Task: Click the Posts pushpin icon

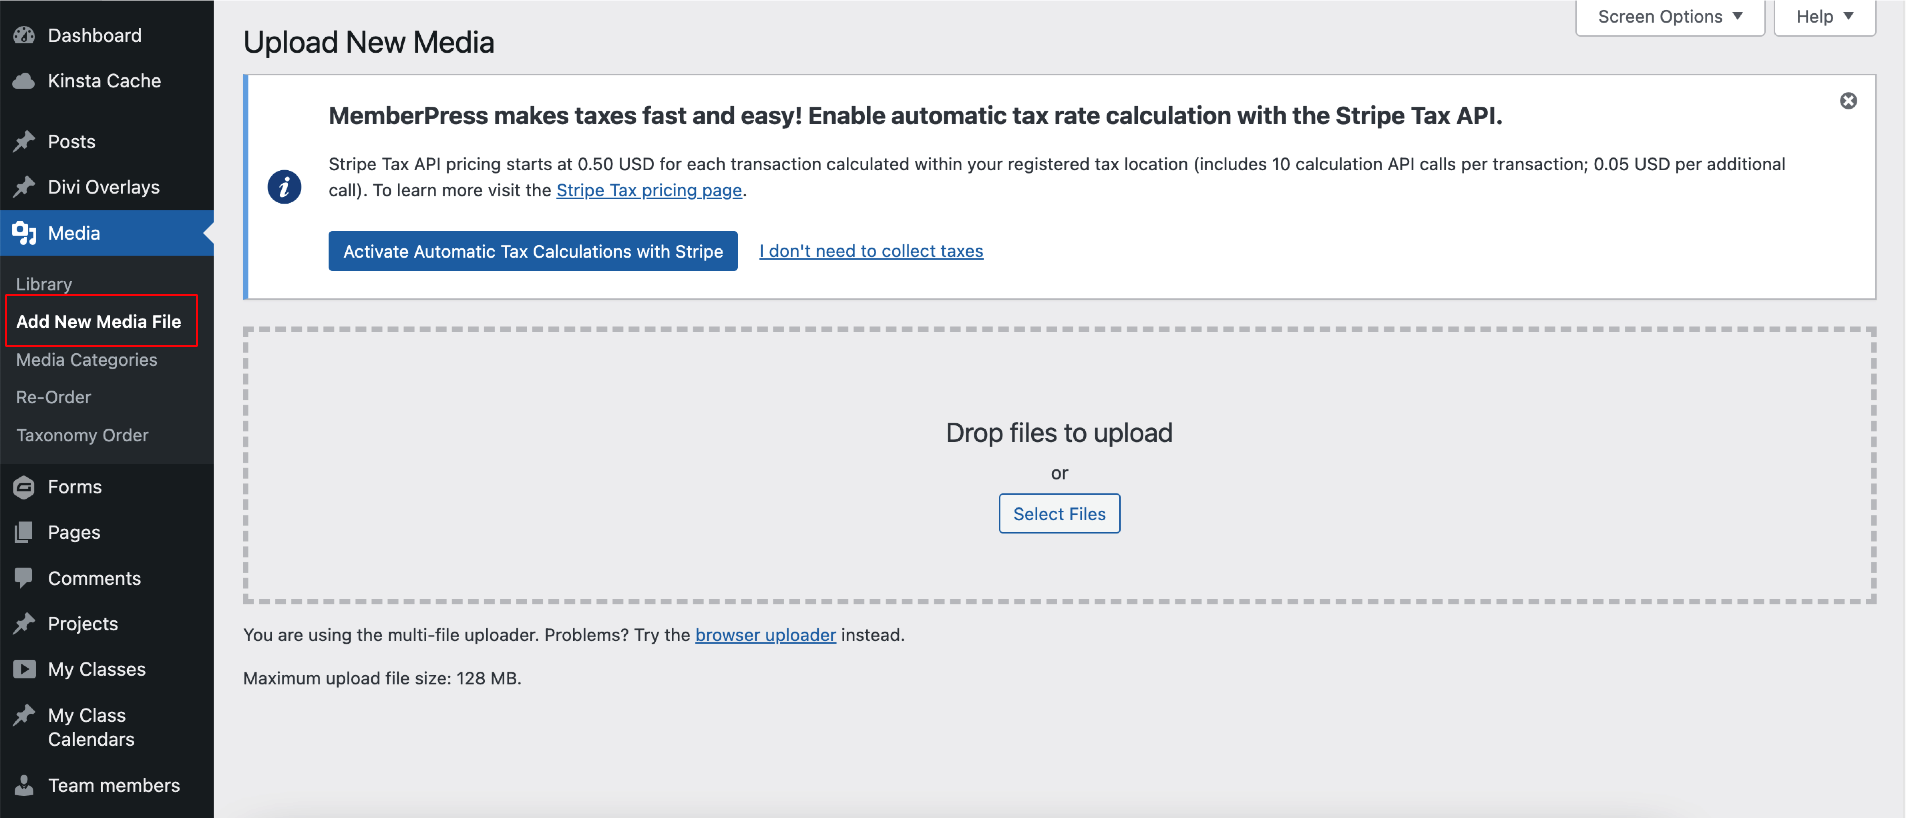Action: (x=24, y=142)
